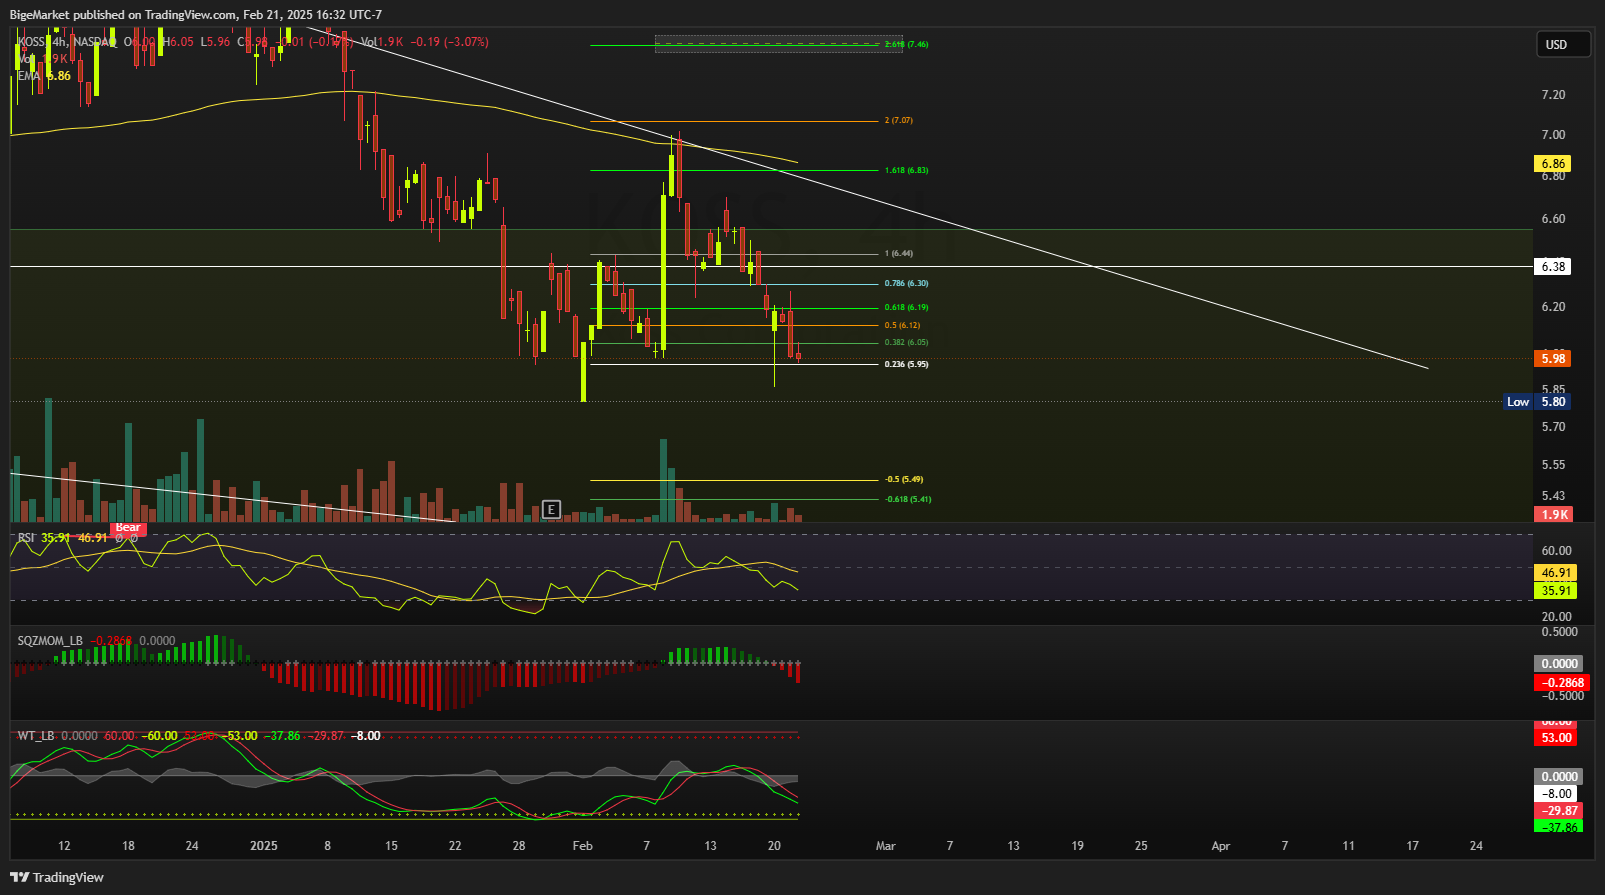Click the orange 5.98 current price label

1552,358
